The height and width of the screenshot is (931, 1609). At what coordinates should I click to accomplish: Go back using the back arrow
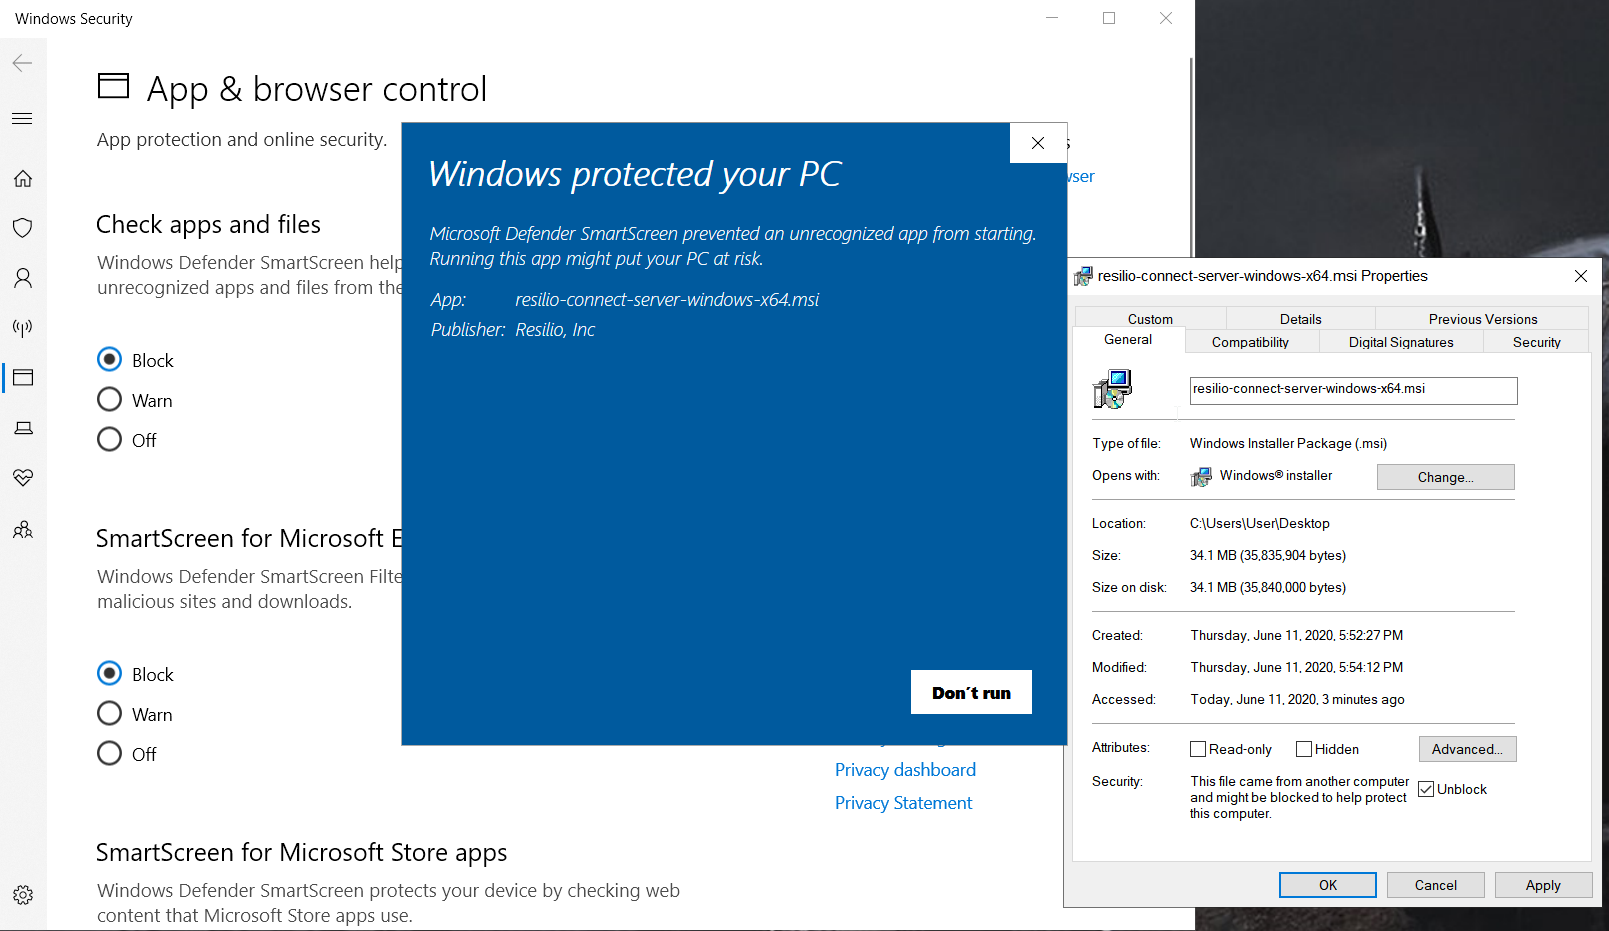point(22,63)
